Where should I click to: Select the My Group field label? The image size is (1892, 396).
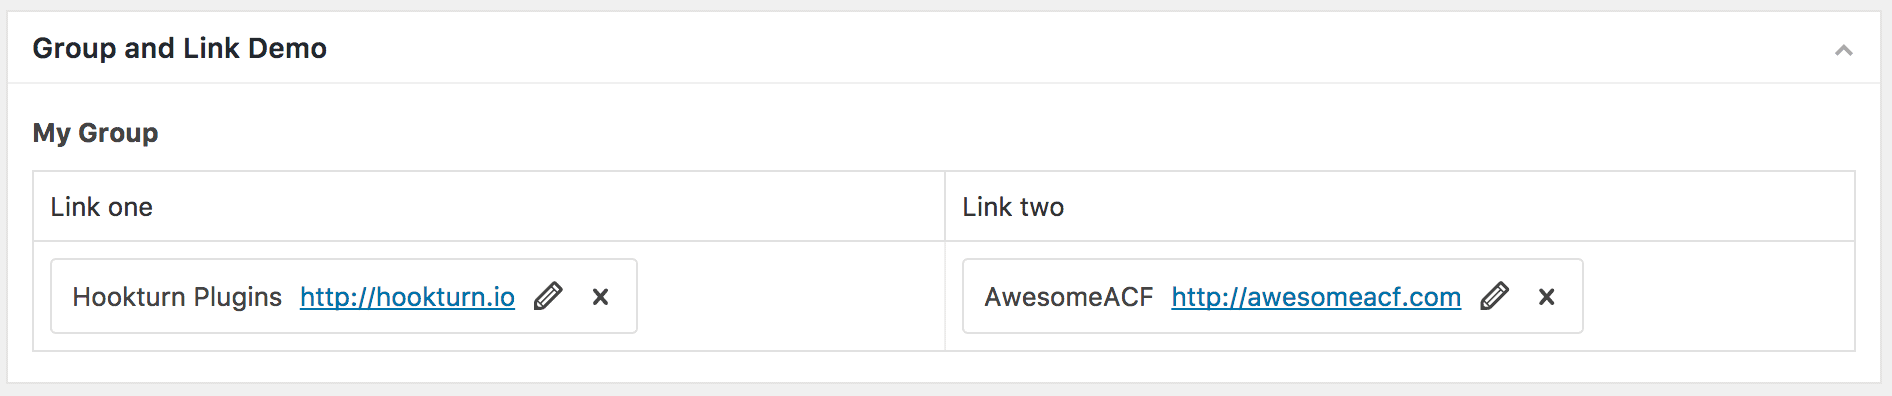click(95, 133)
